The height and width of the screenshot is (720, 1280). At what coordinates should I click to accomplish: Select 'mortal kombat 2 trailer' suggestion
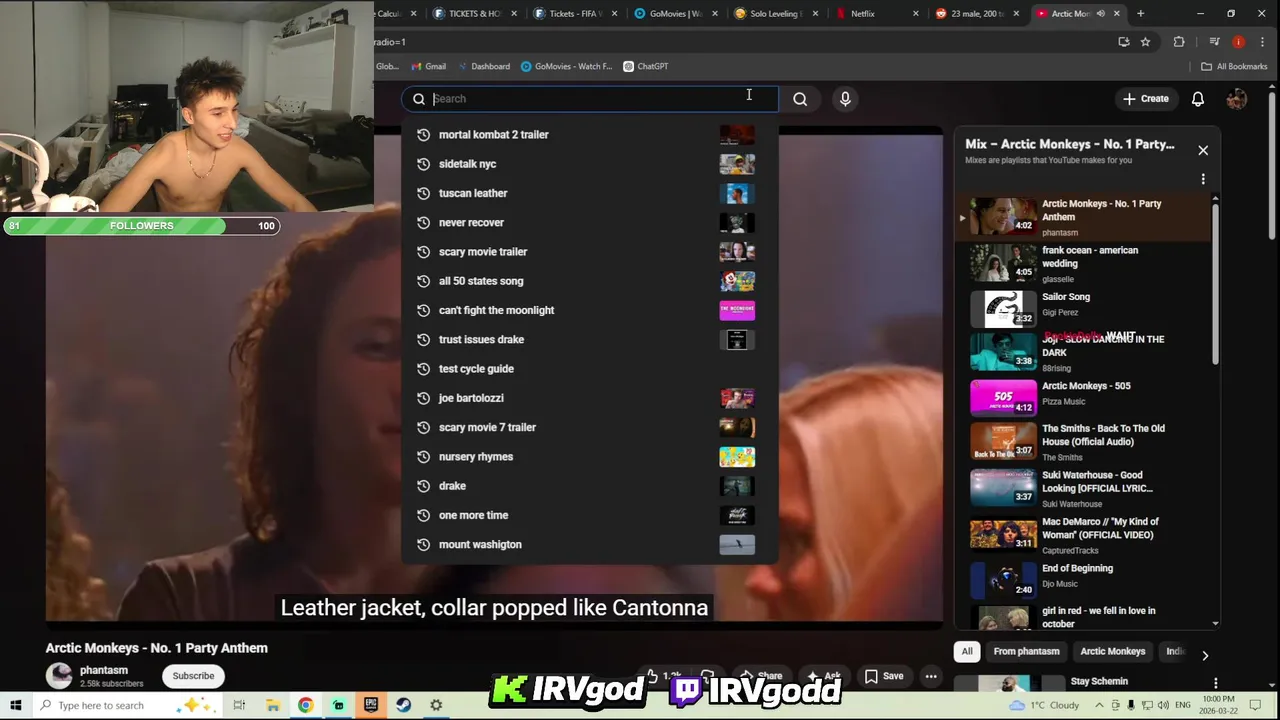click(x=590, y=135)
